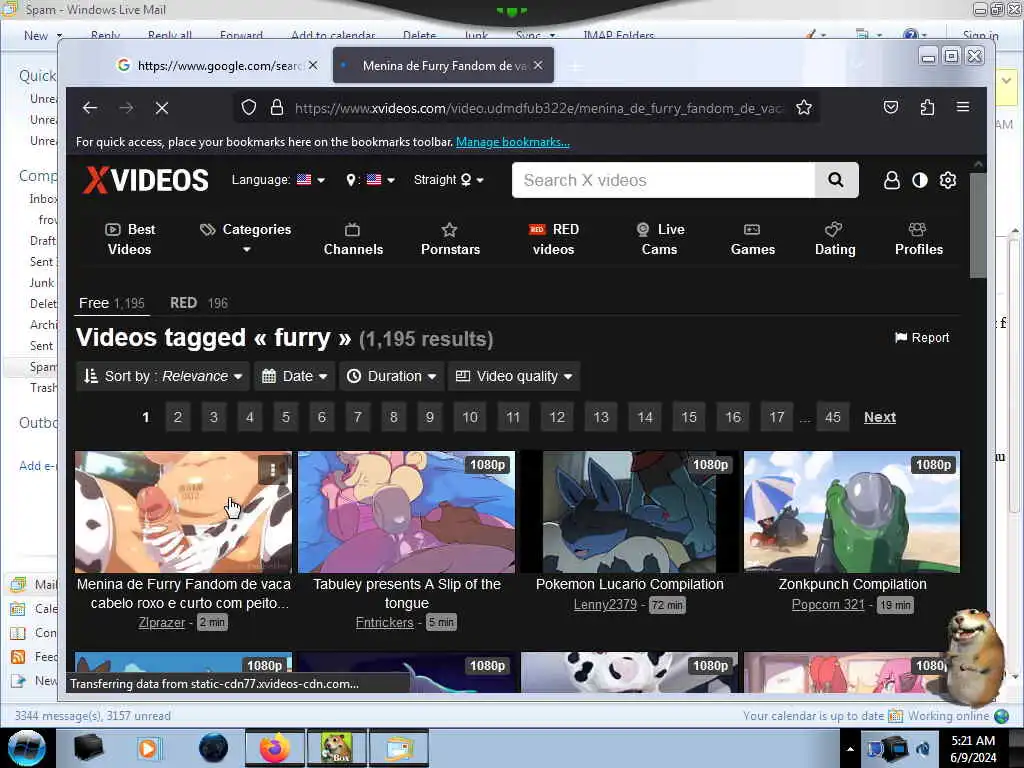Open the Firefox hamburger menu

[x=963, y=107]
